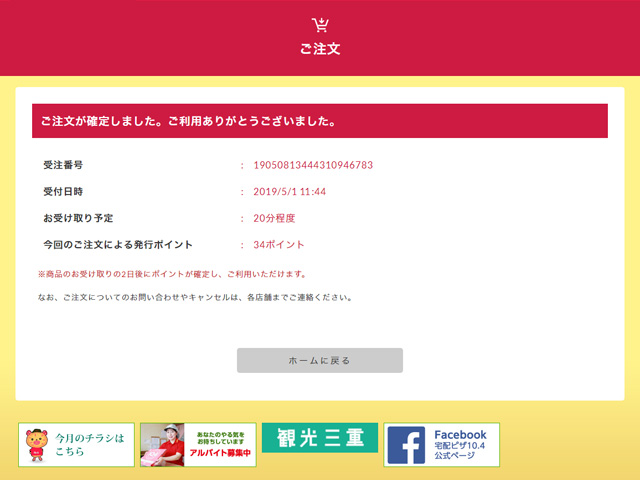This screenshot has width=640, height=480.
Task: Open the Facebook 宅配ピザ10.4 公式ページ banner
Action: click(x=442, y=445)
